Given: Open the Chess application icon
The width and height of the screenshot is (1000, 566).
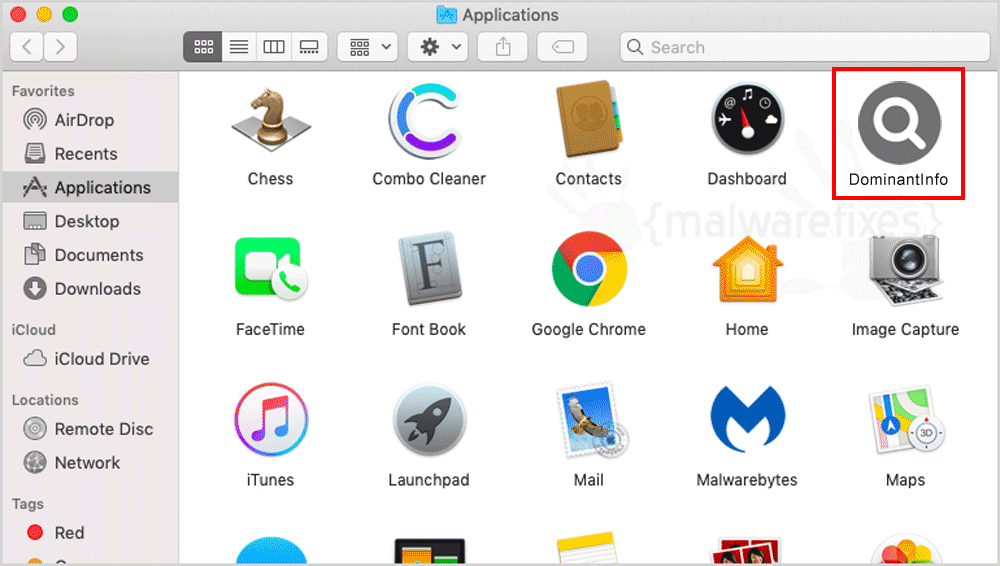Looking at the screenshot, I should pos(270,120).
